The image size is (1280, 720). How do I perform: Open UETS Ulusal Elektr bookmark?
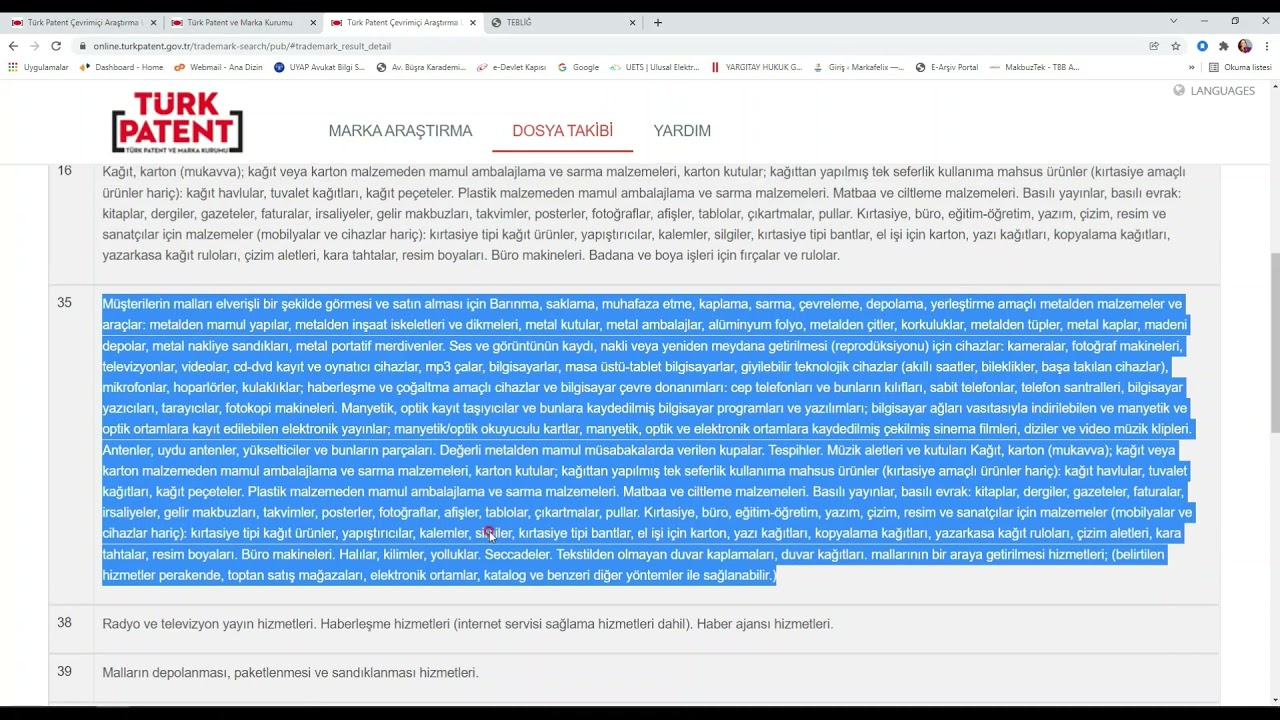(655, 67)
